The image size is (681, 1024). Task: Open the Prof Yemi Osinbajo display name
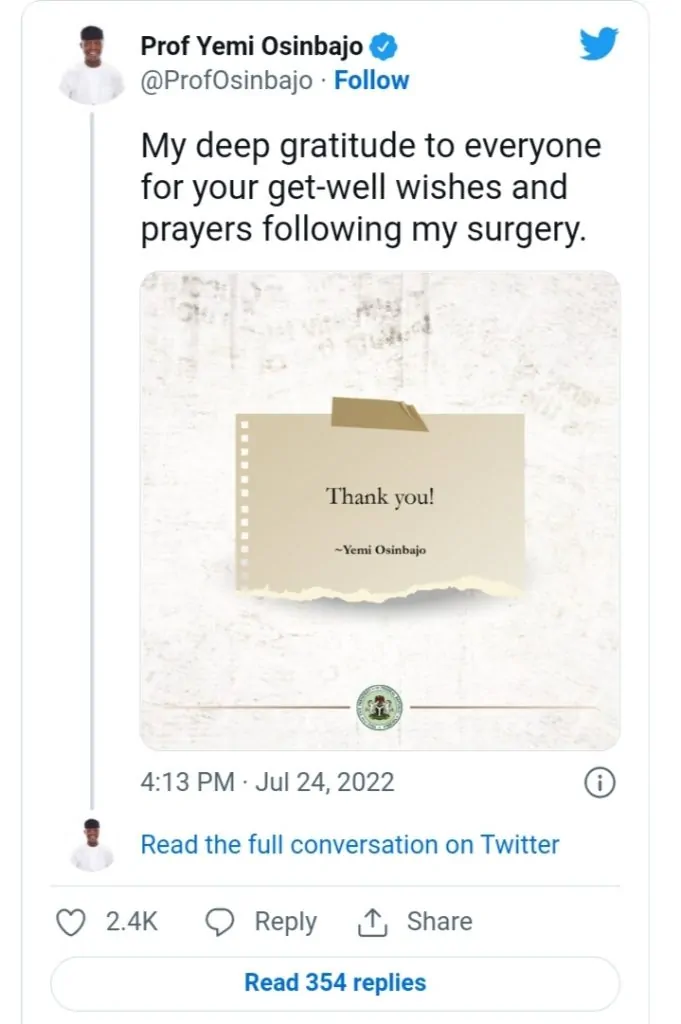tap(253, 46)
